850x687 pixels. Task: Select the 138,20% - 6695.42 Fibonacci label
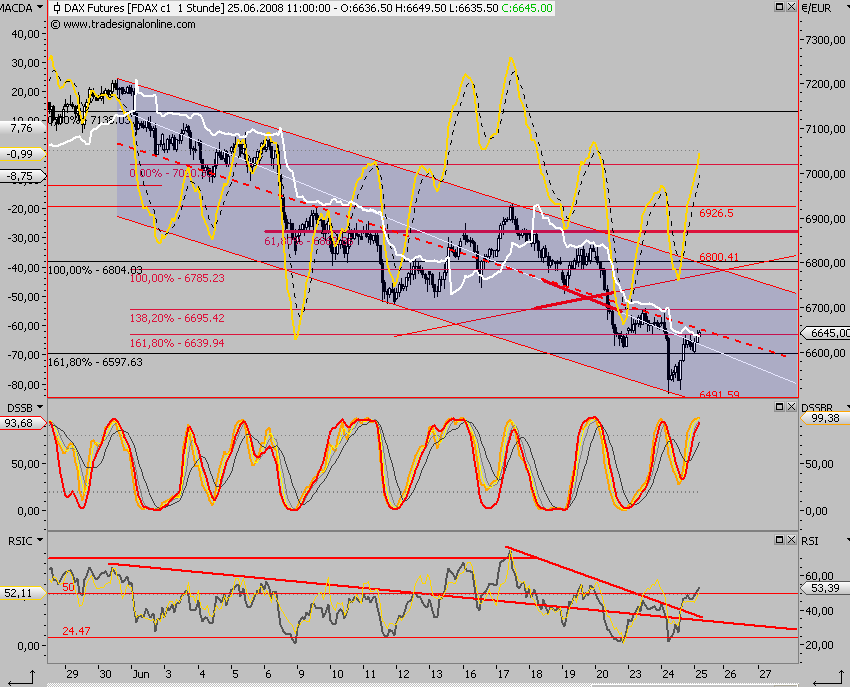(x=177, y=318)
